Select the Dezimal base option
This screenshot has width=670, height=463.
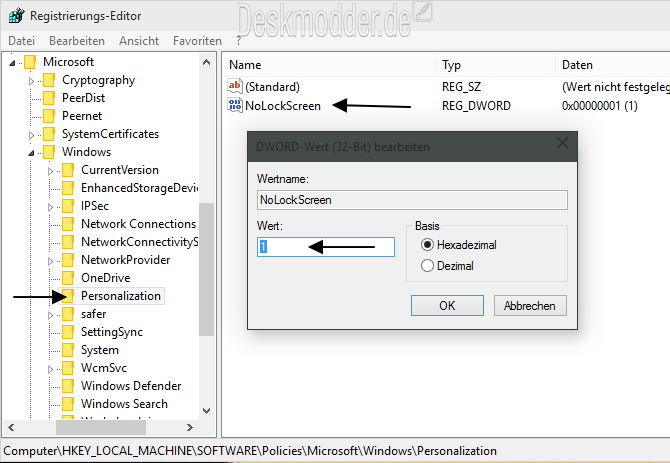427,266
